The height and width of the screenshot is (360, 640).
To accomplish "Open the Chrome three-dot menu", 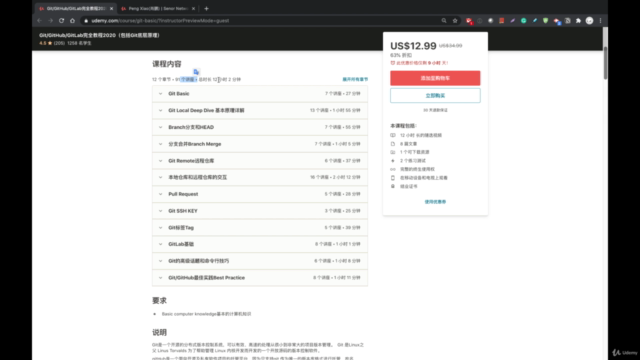I will (x=600, y=20).
